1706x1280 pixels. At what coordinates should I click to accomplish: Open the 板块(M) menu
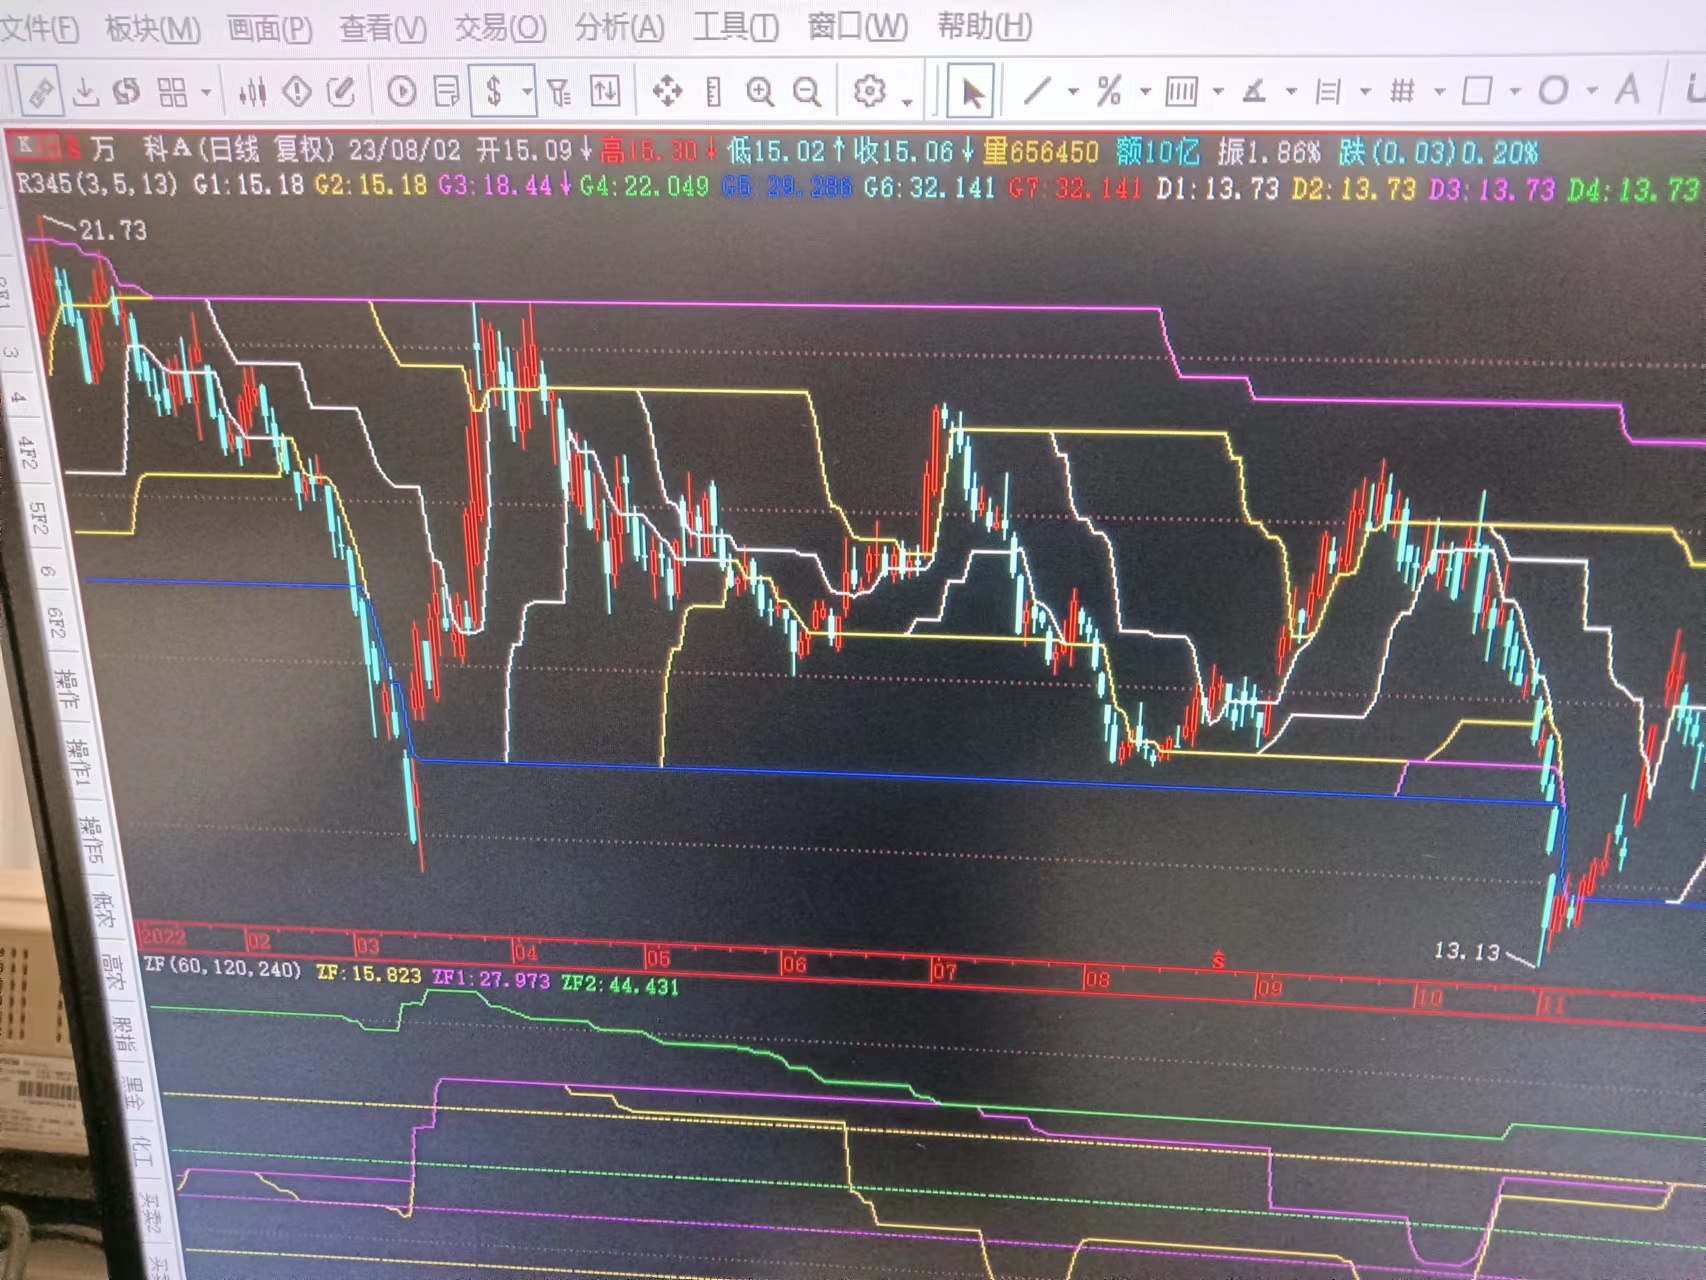tap(153, 29)
